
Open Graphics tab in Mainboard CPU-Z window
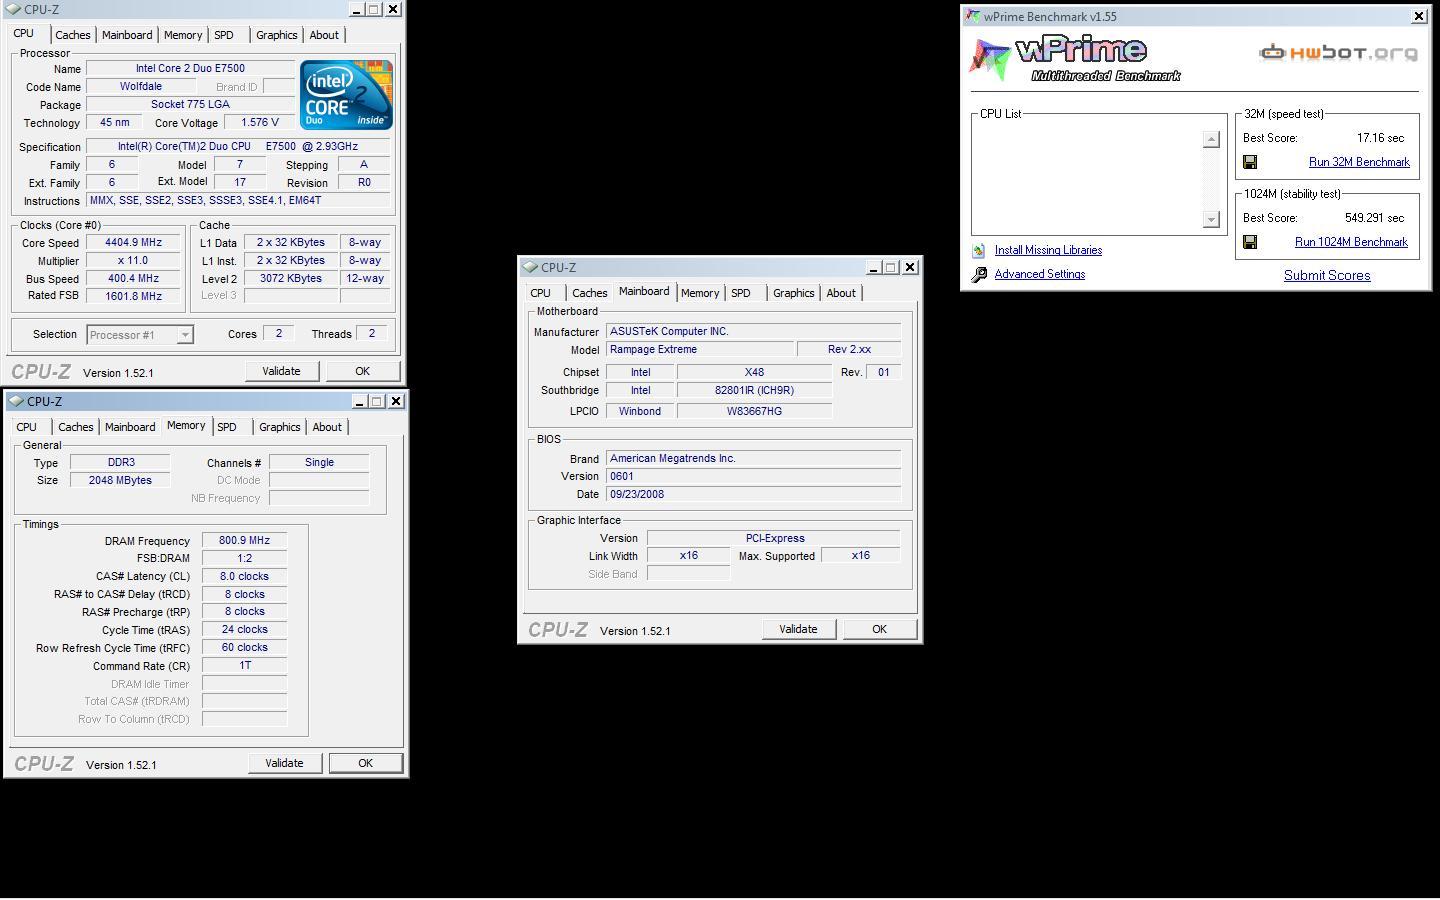pyautogui.click(x=794, y=293)
